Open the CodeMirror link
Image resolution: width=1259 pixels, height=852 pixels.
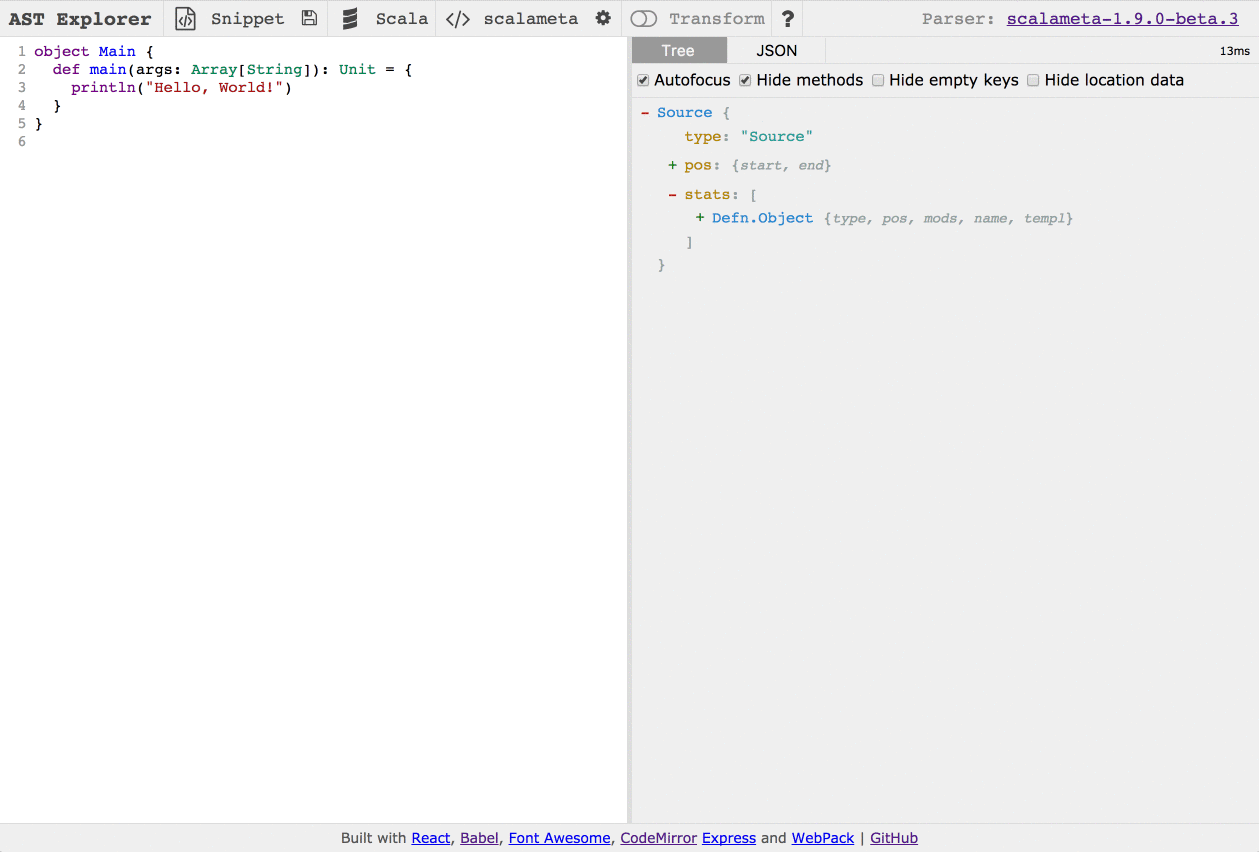click(x=658, y=838)
